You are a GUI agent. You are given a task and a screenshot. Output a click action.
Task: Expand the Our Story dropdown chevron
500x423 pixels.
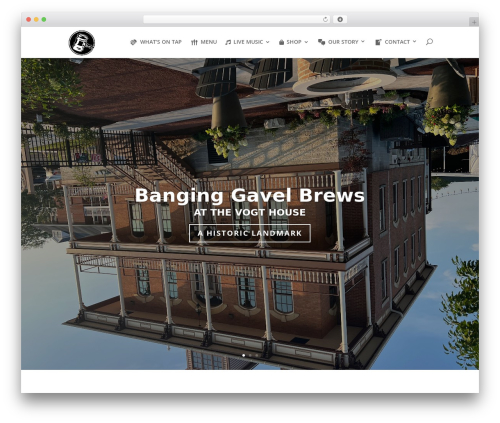(x=363, y=42)
